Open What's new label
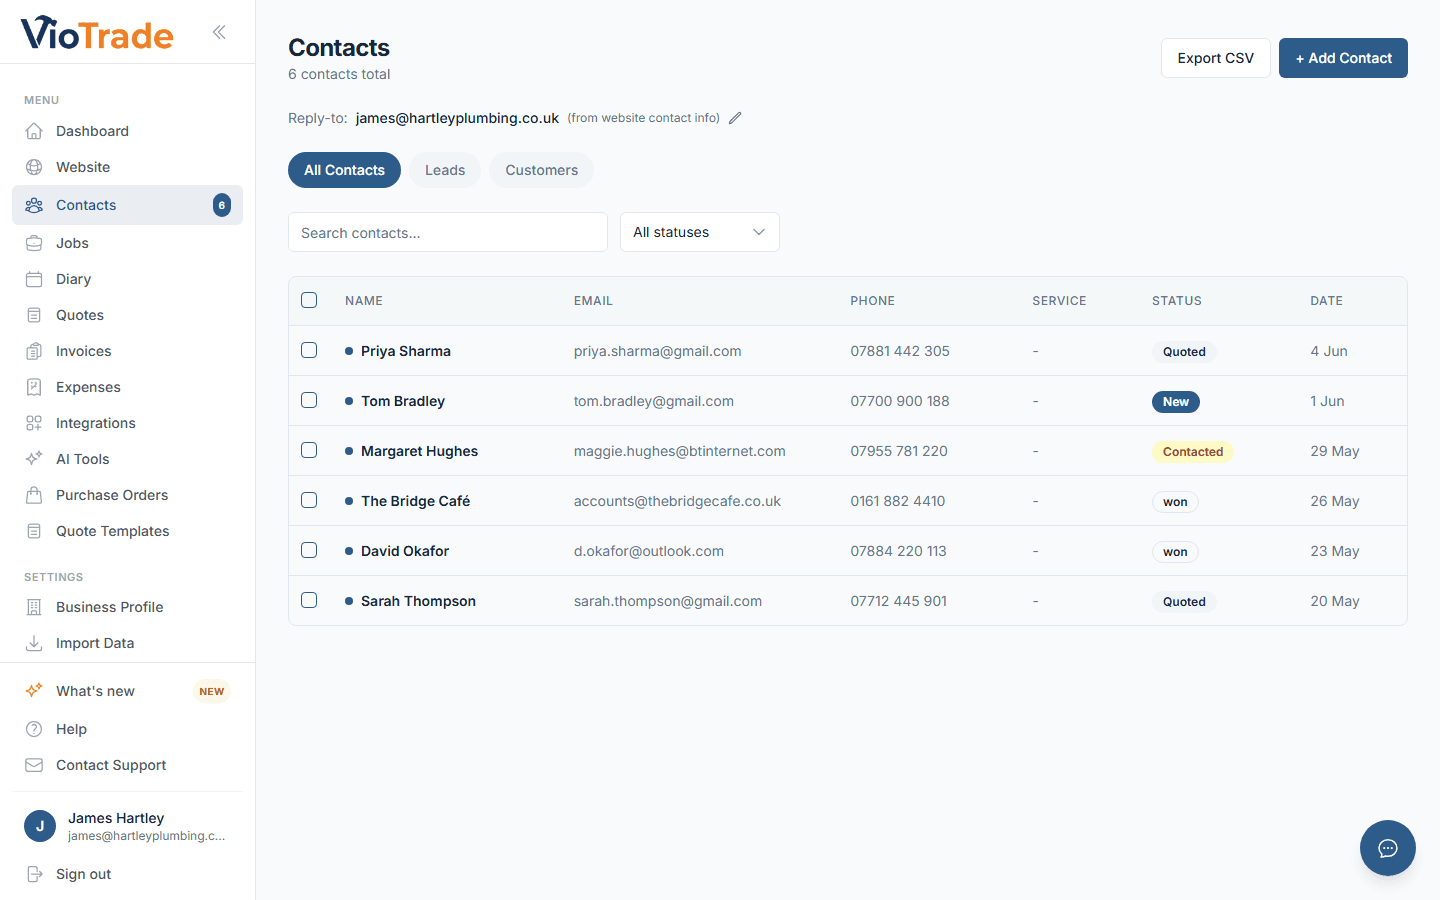The width and height of the screenshot is (1440, 900). pyautogui.click(x=95, y=691)
